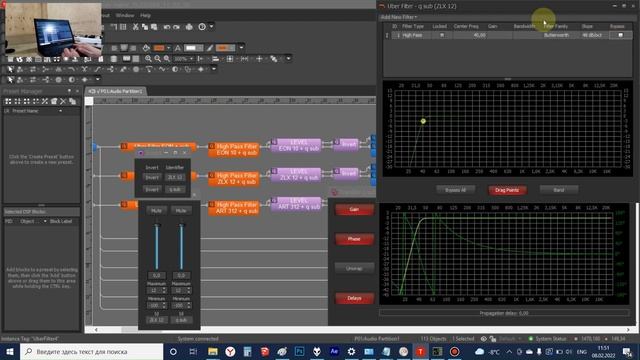Click the yellow filter drag point on the graph
This screenshot has height=360, width=640.
423,121
